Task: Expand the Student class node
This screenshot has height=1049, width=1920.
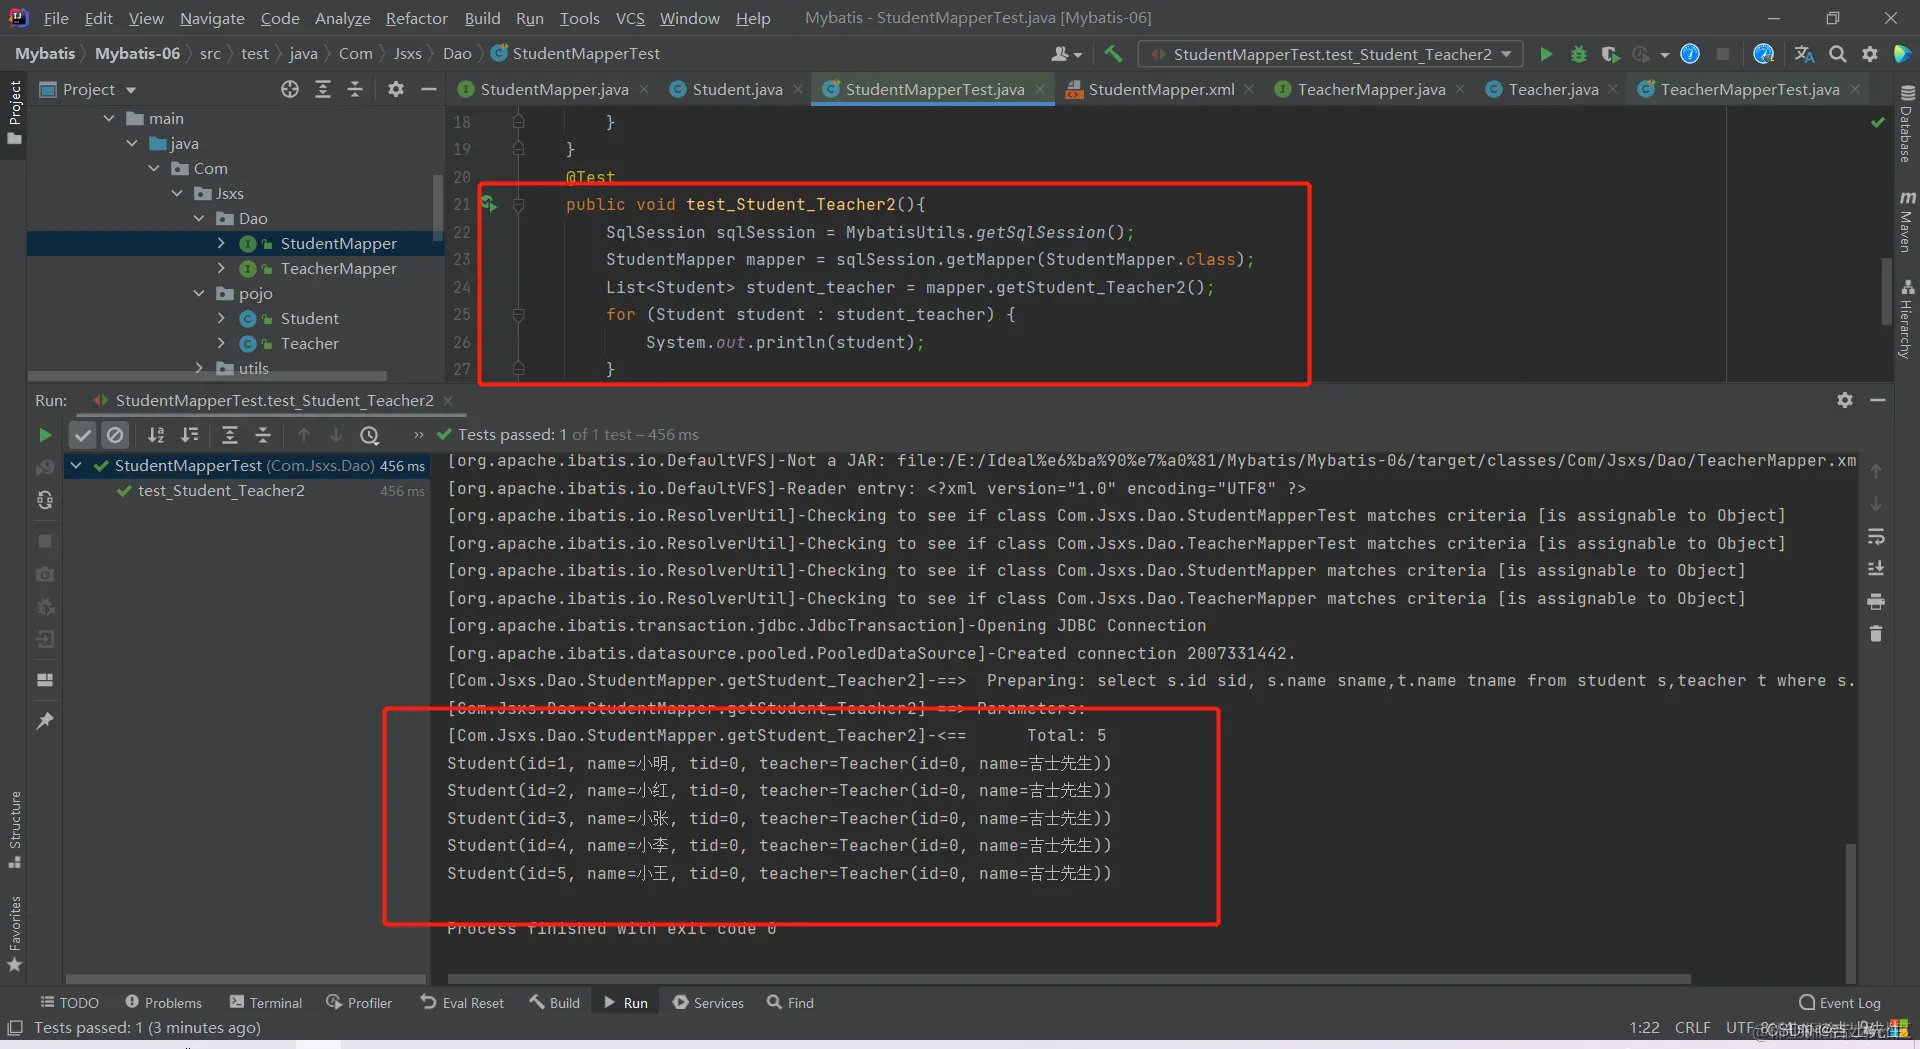Action: (221, 318)
